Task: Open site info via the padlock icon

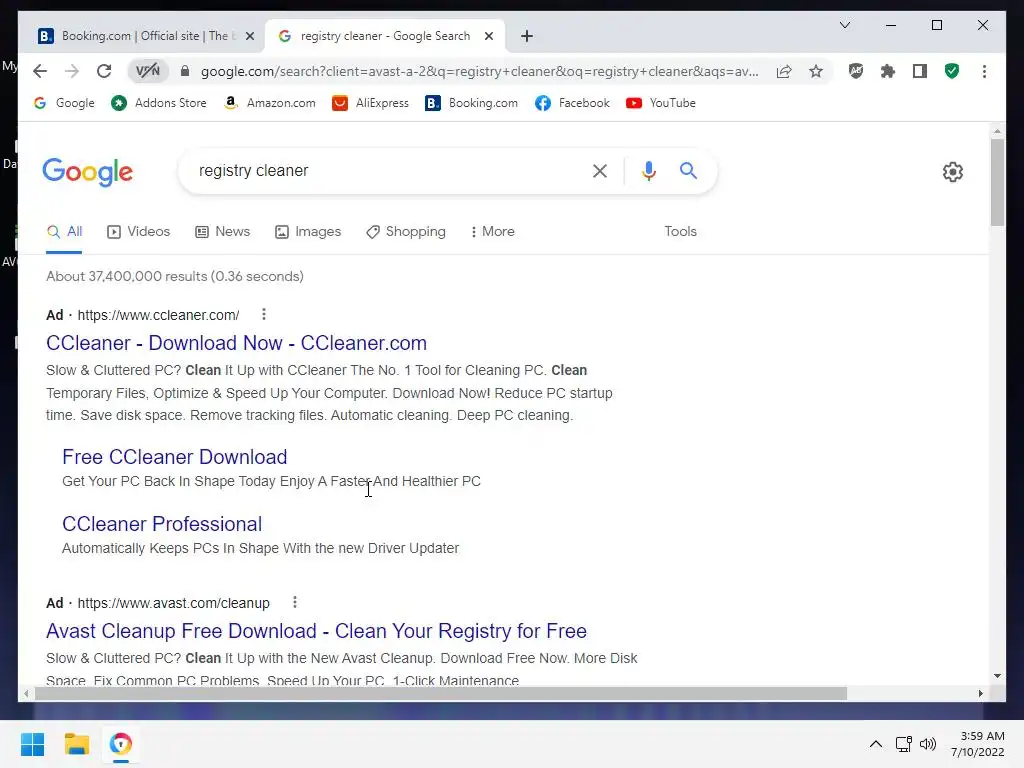Action: click(185, 71)
